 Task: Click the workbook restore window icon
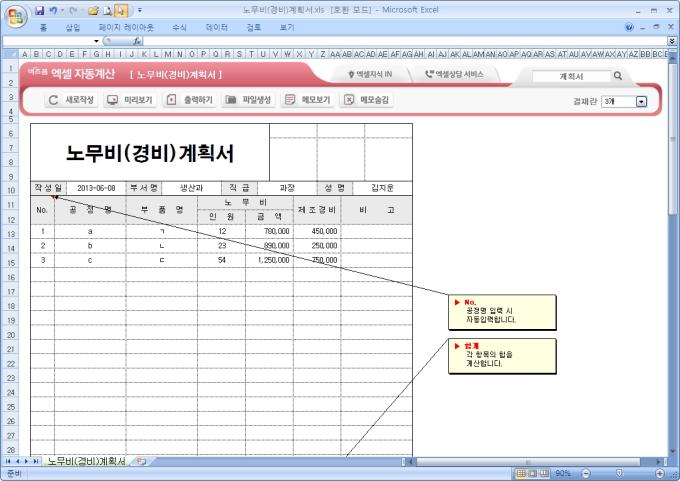point(656,27)
